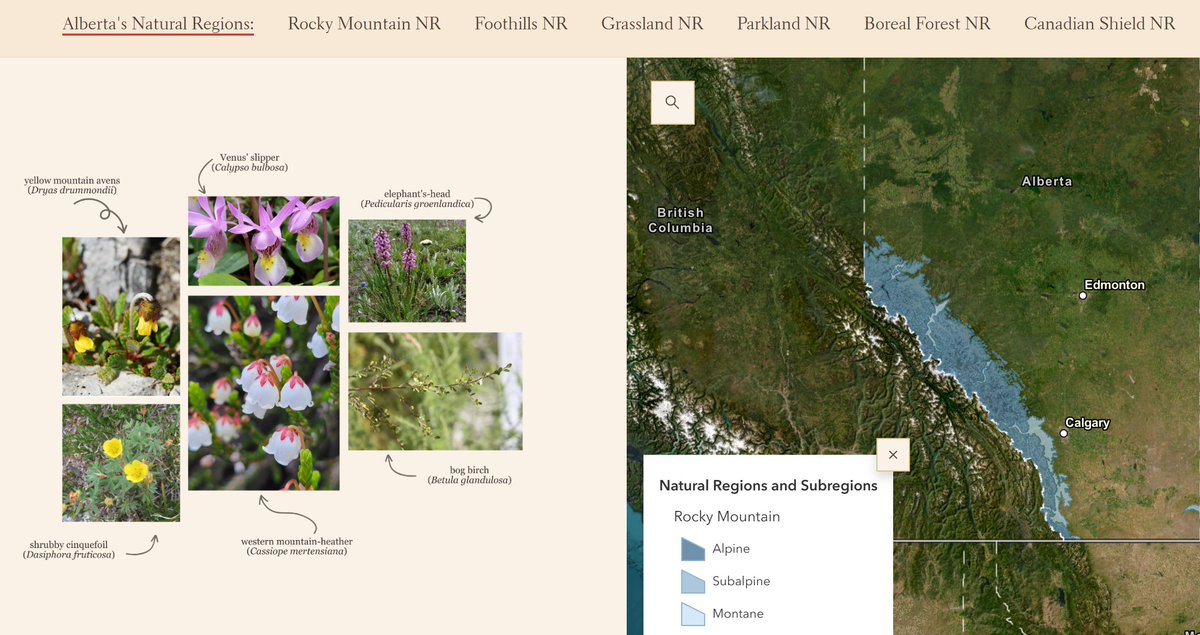Dismiss the Natural Regions legend panel
This screenshot has width=1200, height=635.
coord(893,454)
